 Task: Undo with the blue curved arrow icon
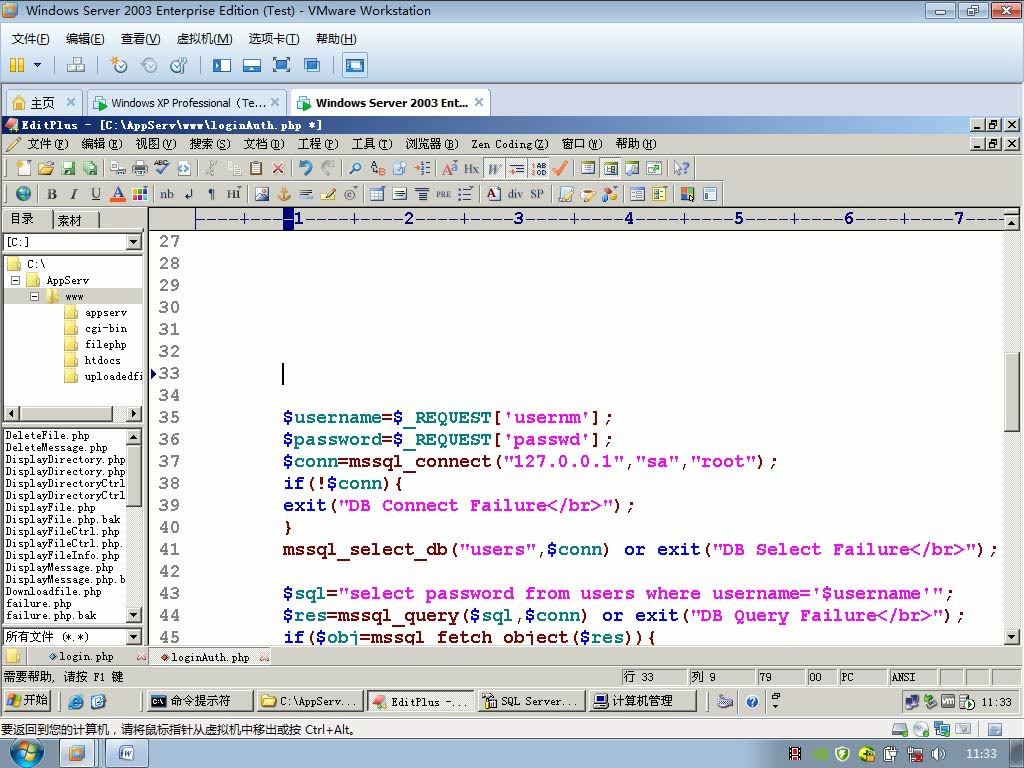305,168
